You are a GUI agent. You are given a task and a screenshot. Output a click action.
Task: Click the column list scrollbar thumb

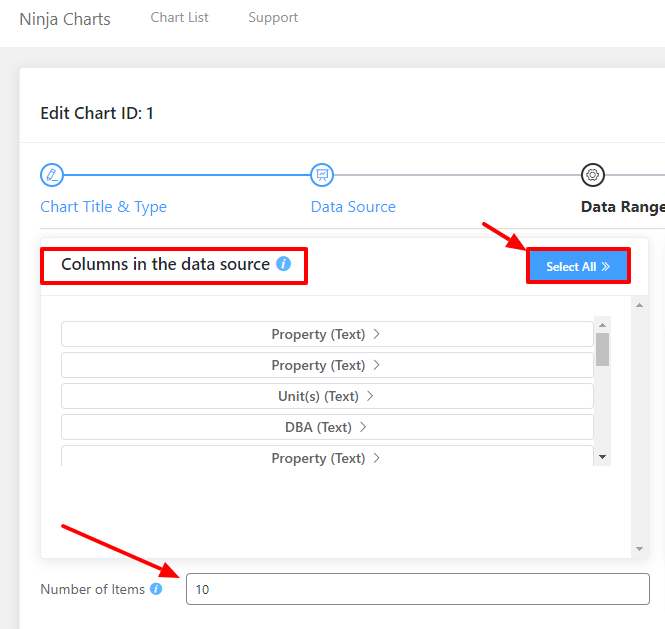tap(602, 349)
